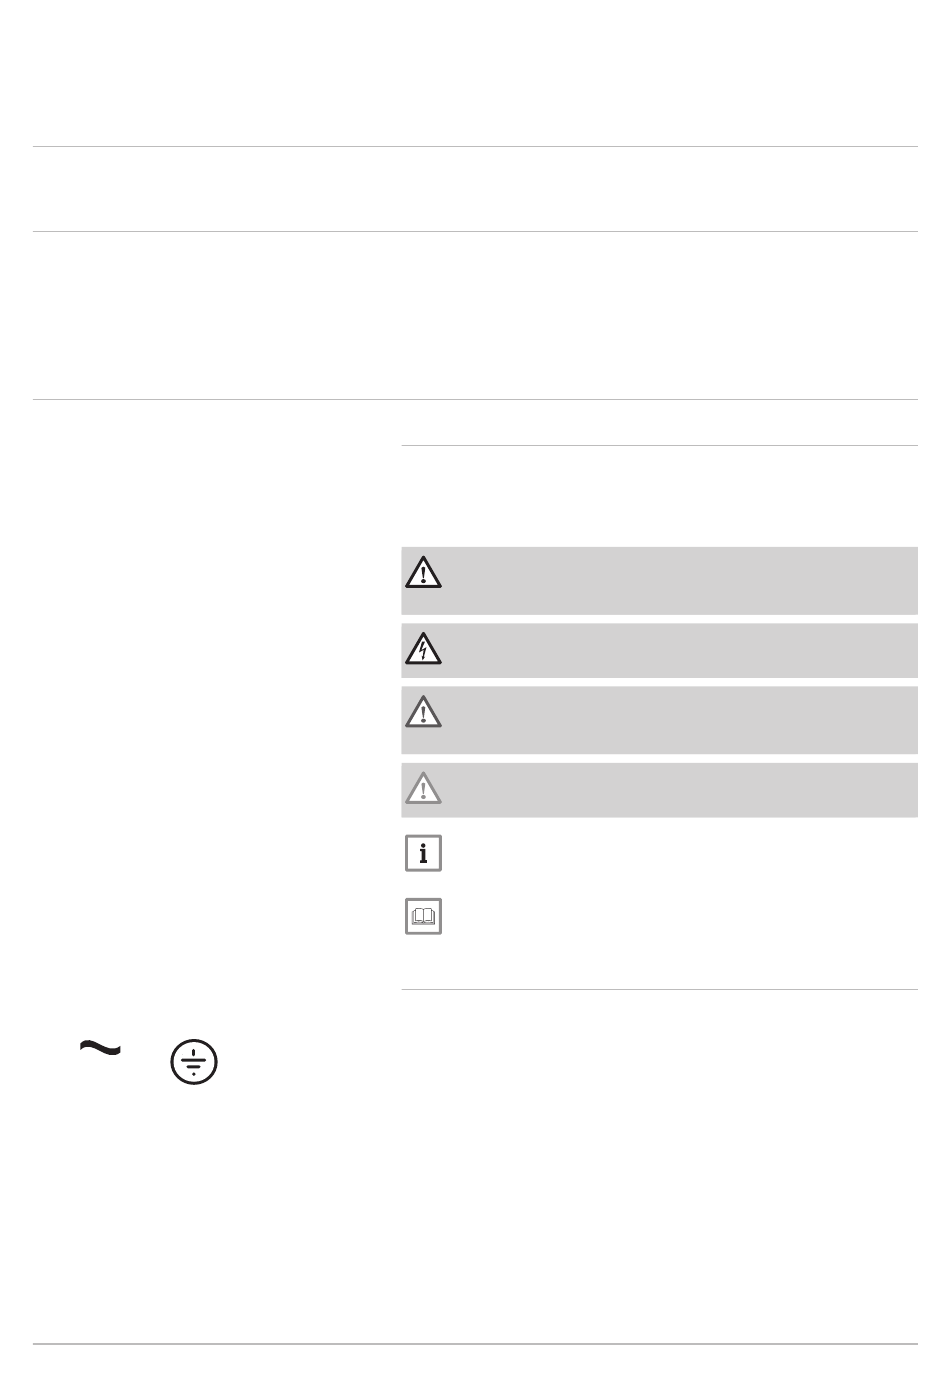Click the short rule just above the danger banner
950x1378 pixels.
[x=659, y=445]
